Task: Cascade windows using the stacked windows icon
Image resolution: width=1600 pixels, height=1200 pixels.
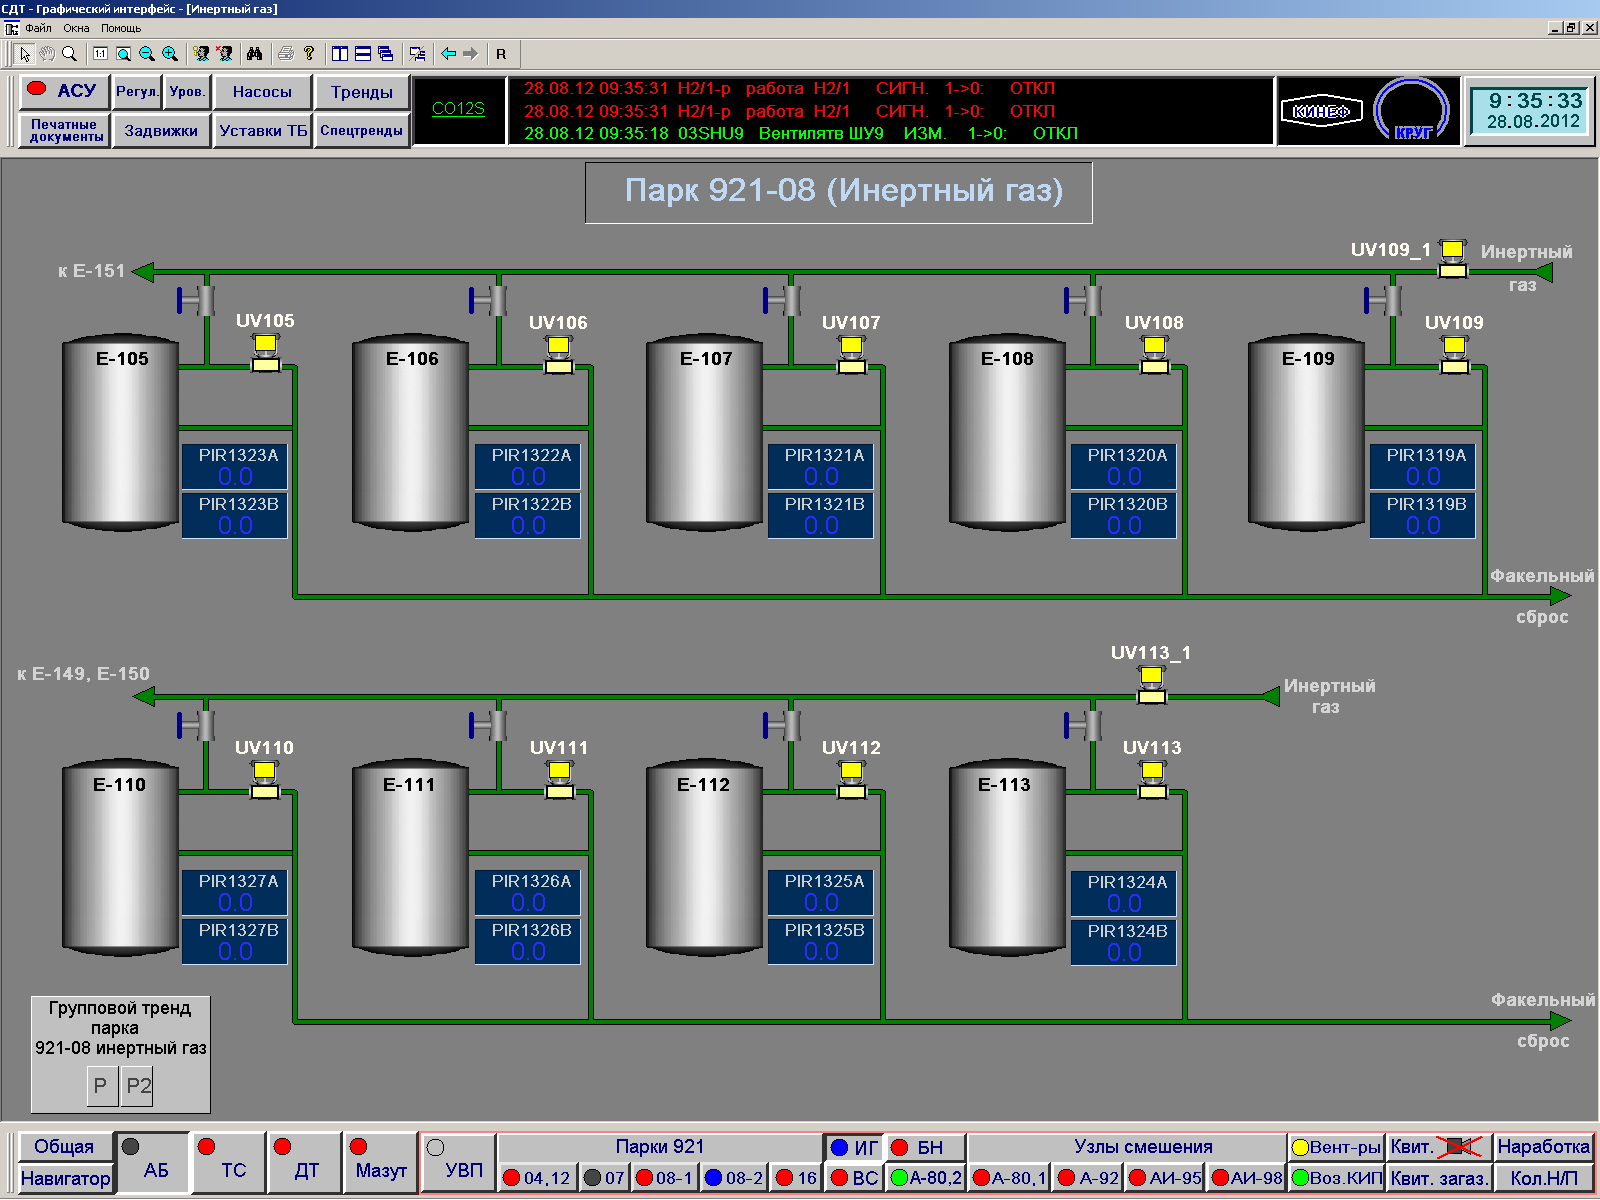Action: click(386, 54)
